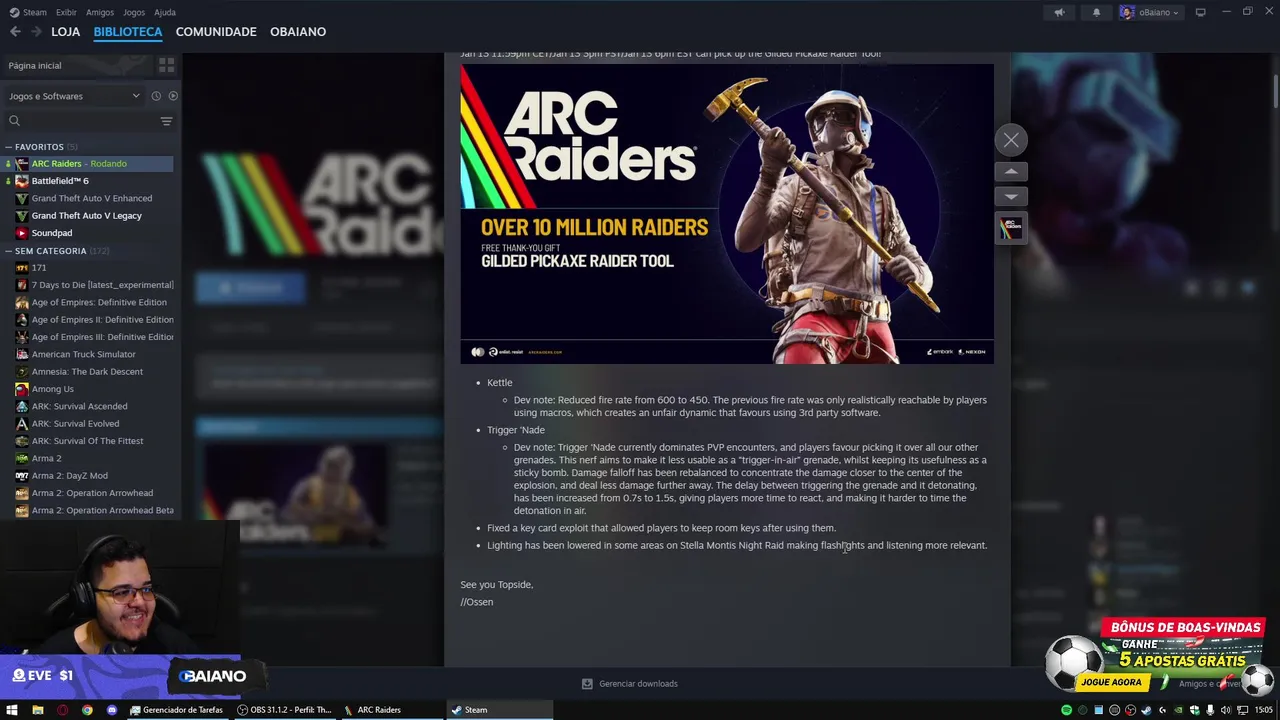Viewport: 1280px width, 720px height.
Task: Navigate back with the left arrow
Action: pyautogui.click(x=15, y=32)
